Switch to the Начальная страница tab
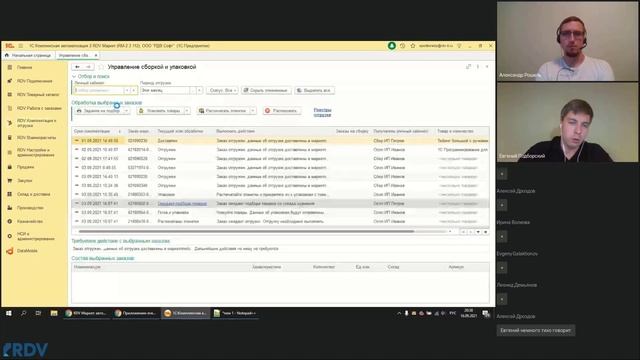 coord(29,55)
